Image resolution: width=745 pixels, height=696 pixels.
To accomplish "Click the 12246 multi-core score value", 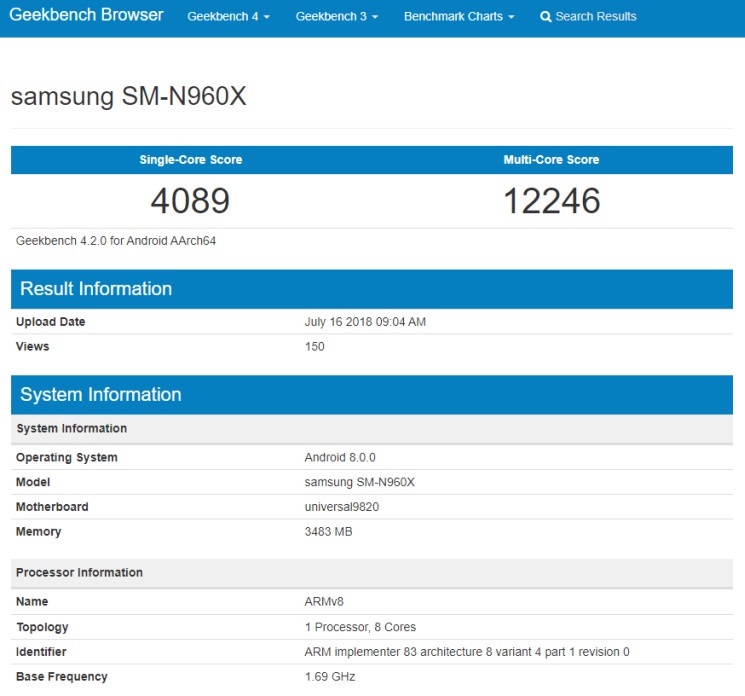I will (551, 201).
